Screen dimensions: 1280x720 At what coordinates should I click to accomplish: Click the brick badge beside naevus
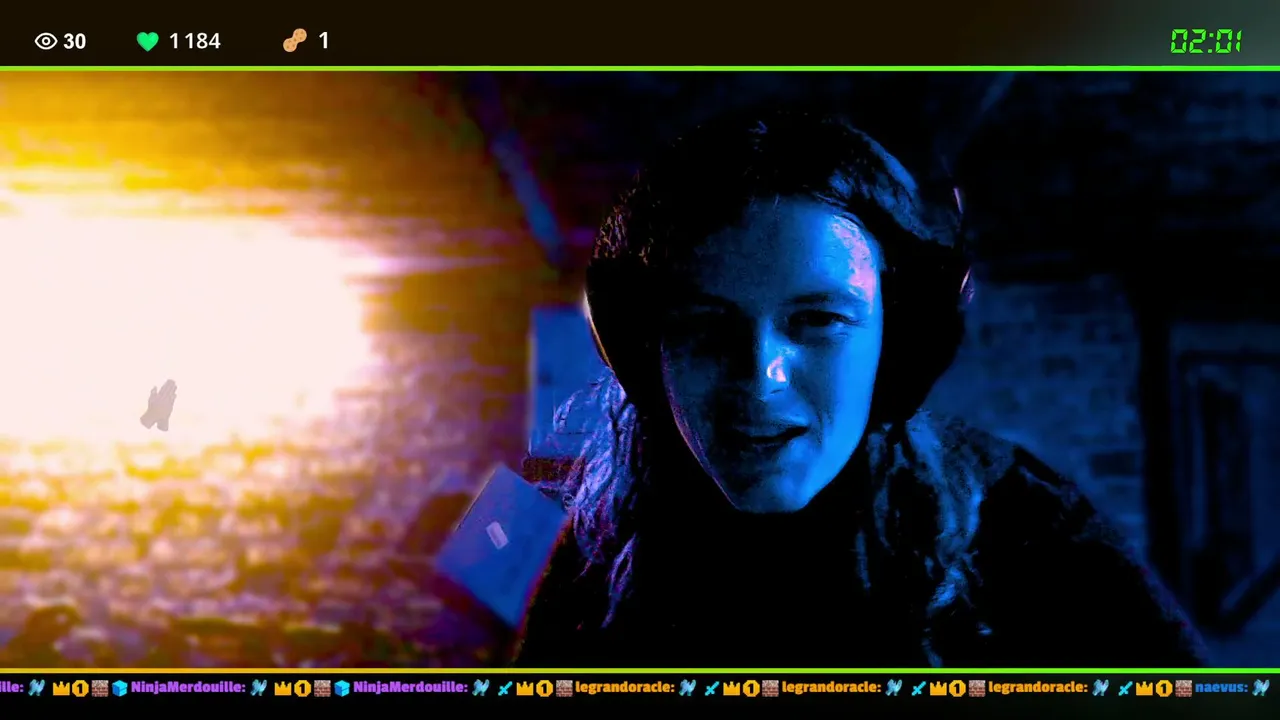pyautogui.click(x=1183, y=687)
